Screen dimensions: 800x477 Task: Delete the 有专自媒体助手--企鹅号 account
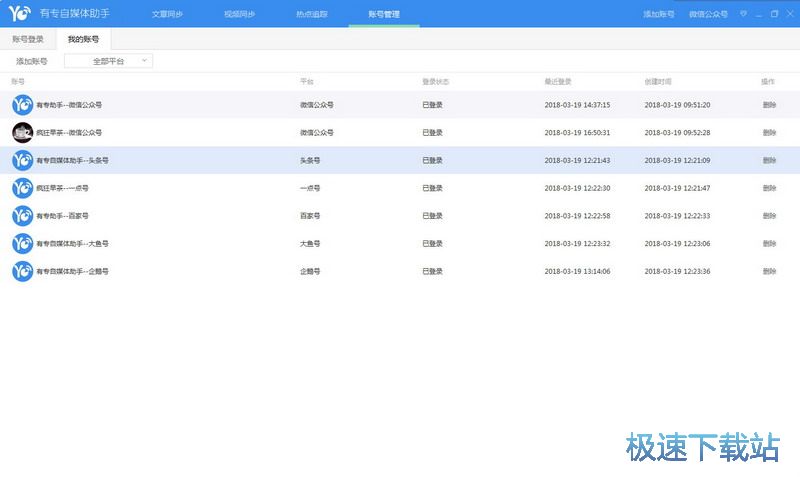(x=769, y=271)
